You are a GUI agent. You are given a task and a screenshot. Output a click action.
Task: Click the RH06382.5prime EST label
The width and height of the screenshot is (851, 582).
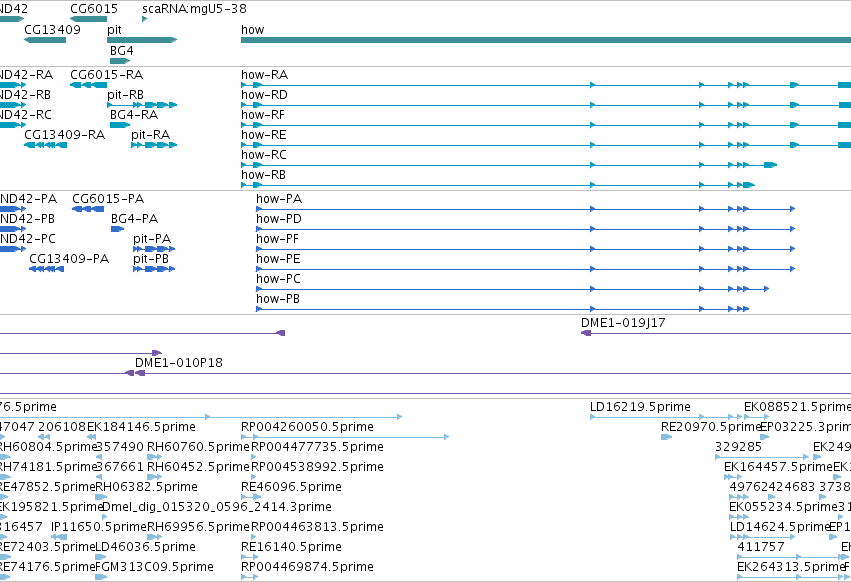pos(147,487)
